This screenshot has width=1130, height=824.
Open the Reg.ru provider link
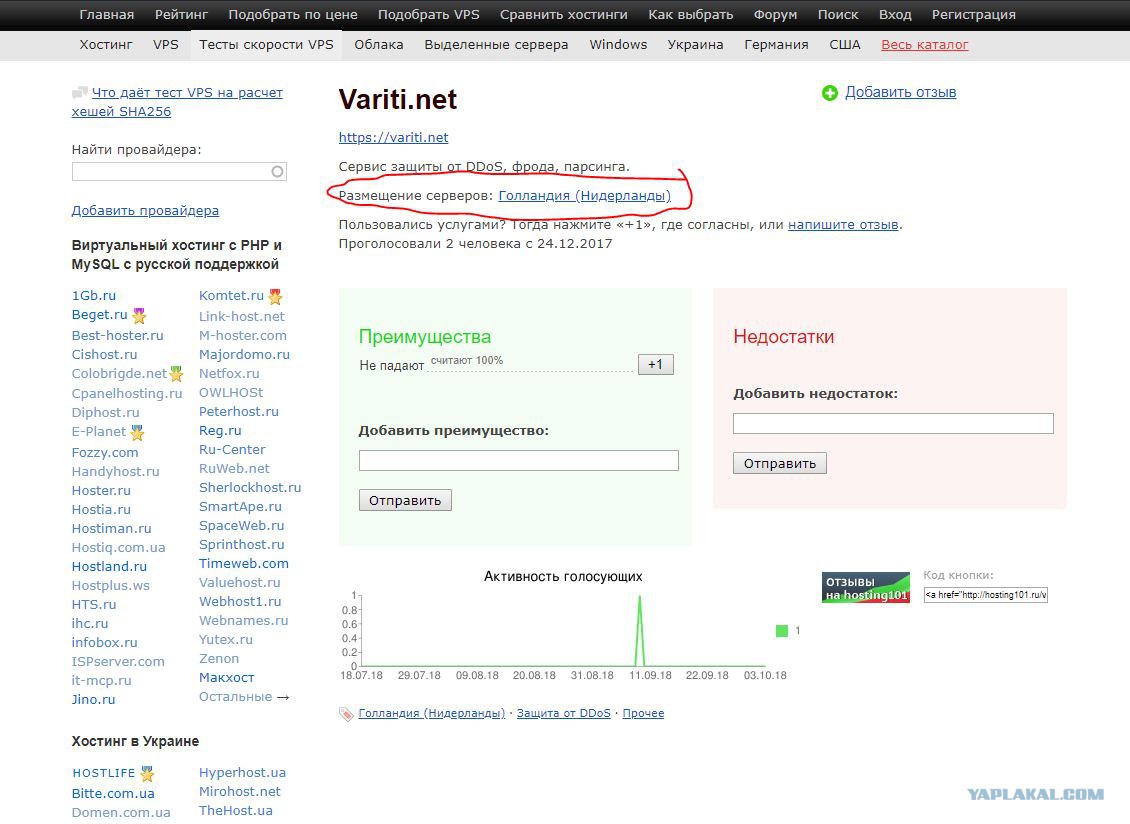[x=221, y=430]
